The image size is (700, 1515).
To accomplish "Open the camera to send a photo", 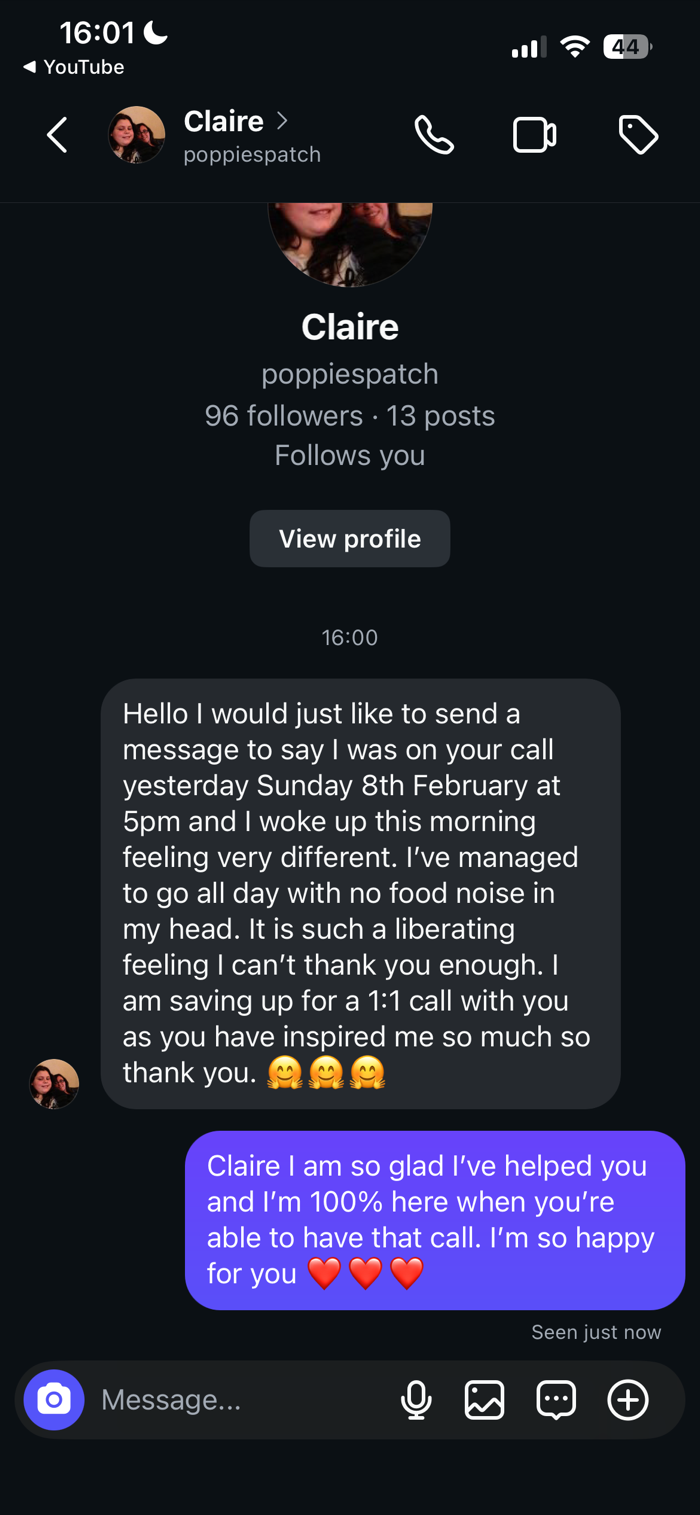I will 54,1398.
